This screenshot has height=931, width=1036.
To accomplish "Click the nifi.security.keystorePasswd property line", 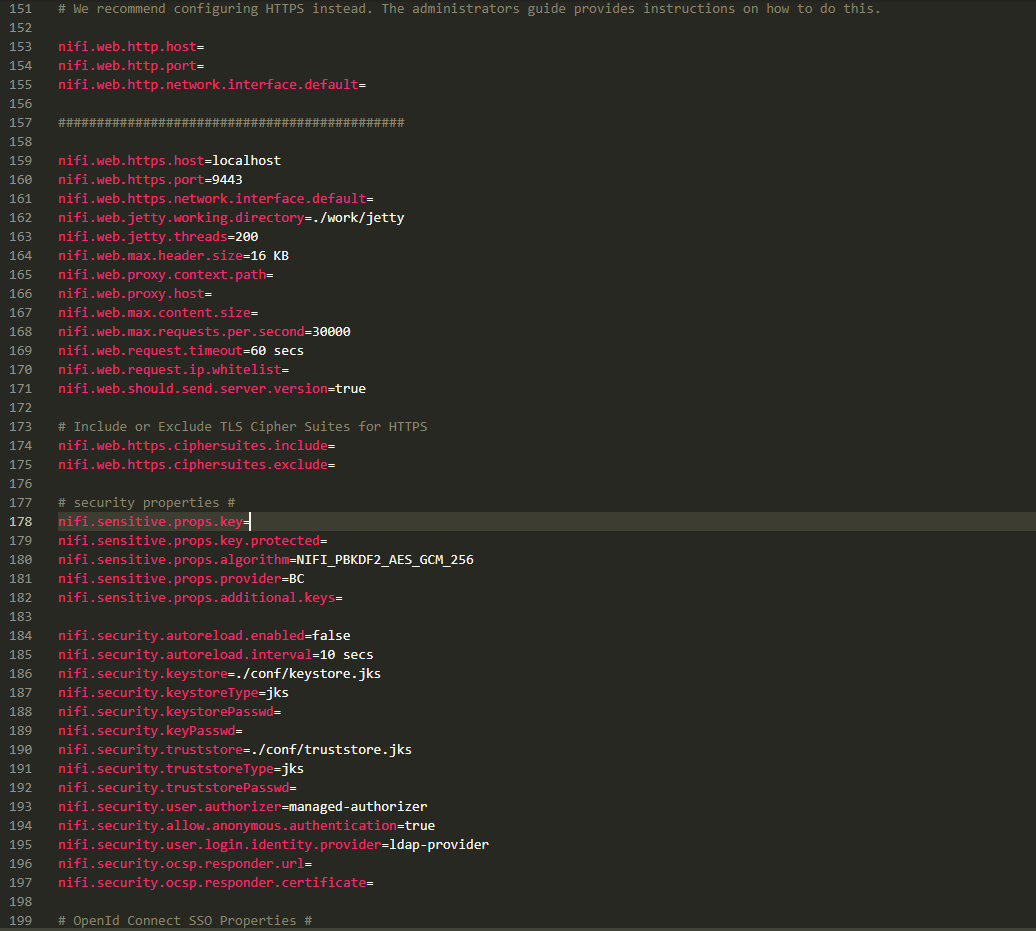I will point(165,712).
